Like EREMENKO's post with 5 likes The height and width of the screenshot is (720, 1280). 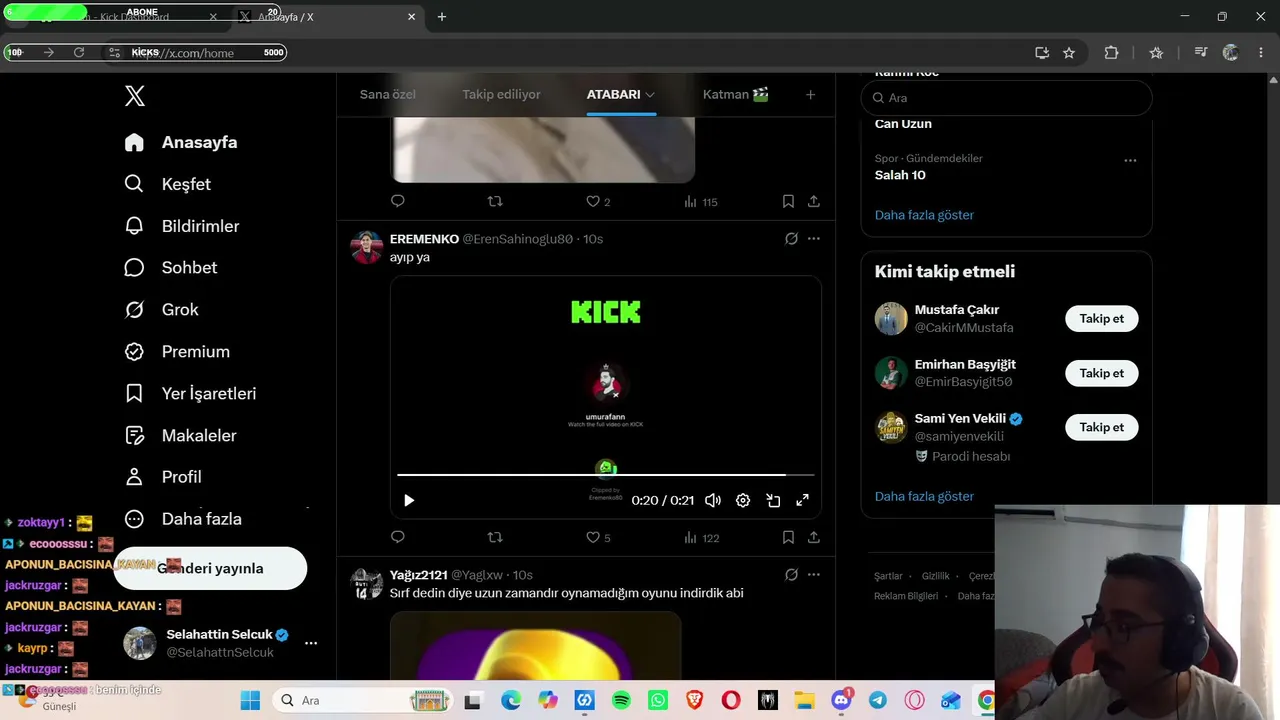(x=598, y=538)
